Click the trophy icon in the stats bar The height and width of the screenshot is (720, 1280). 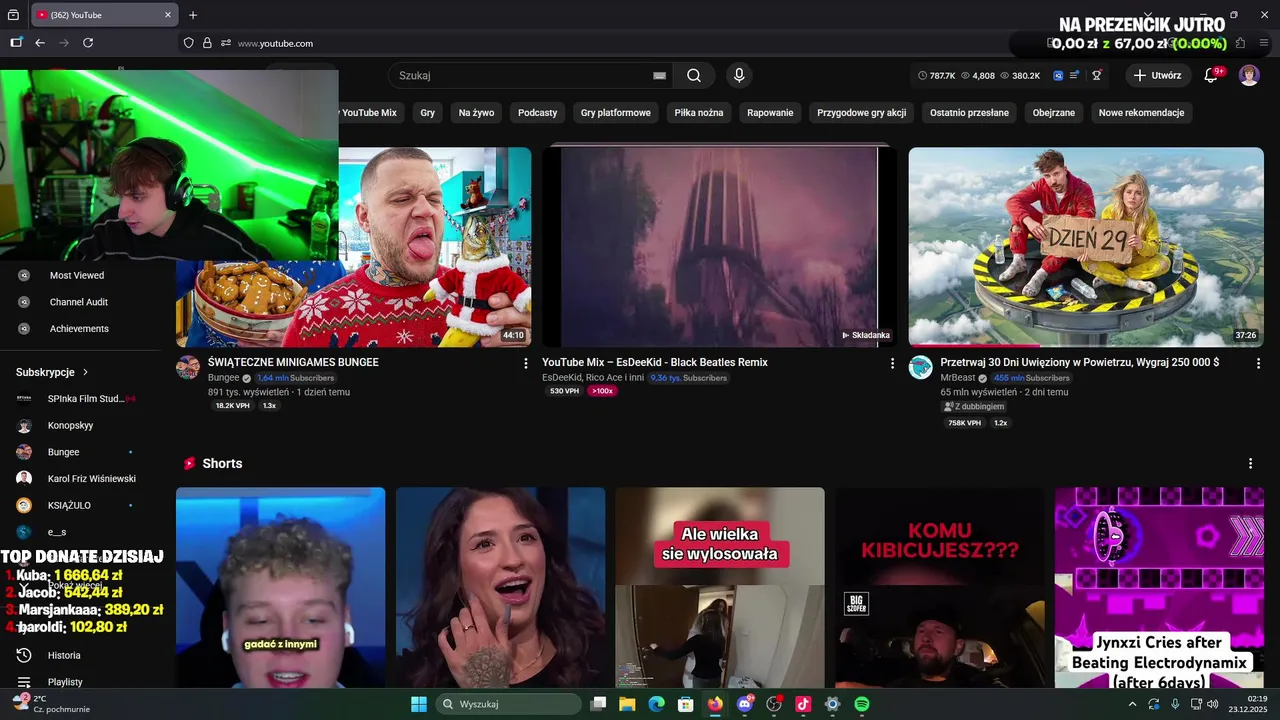1096,75
